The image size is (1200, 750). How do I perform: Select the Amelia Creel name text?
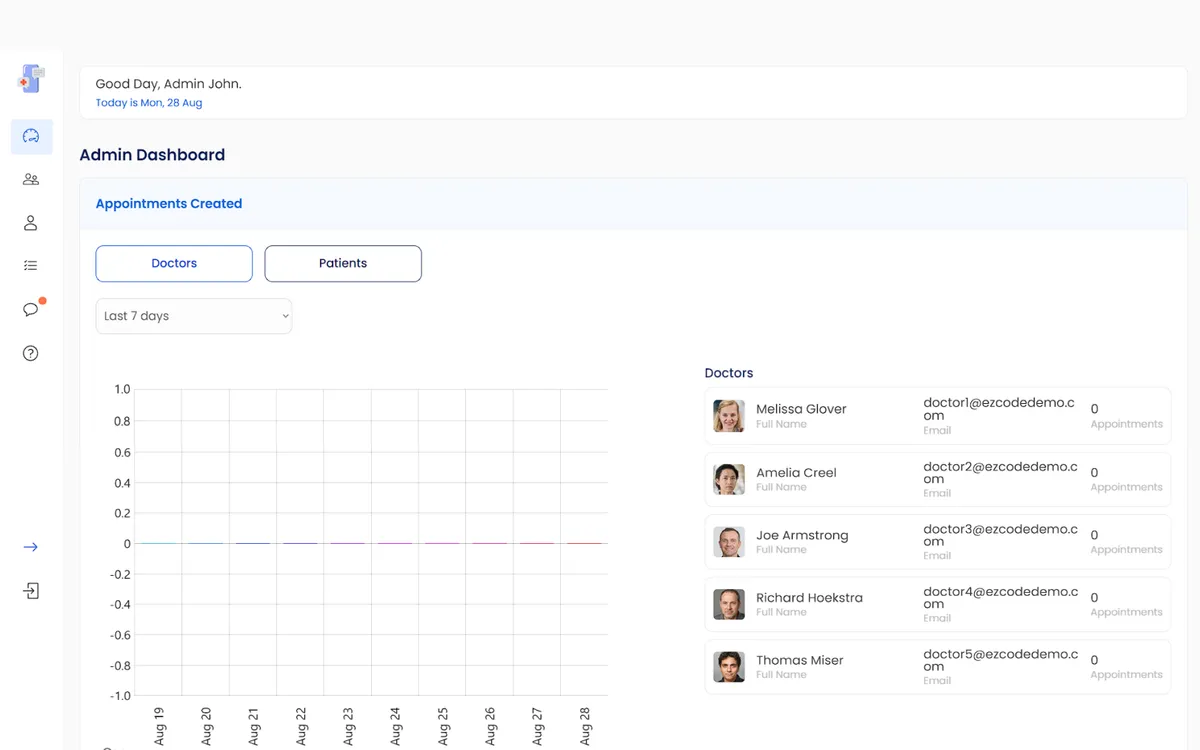click(x=796, y=472)
